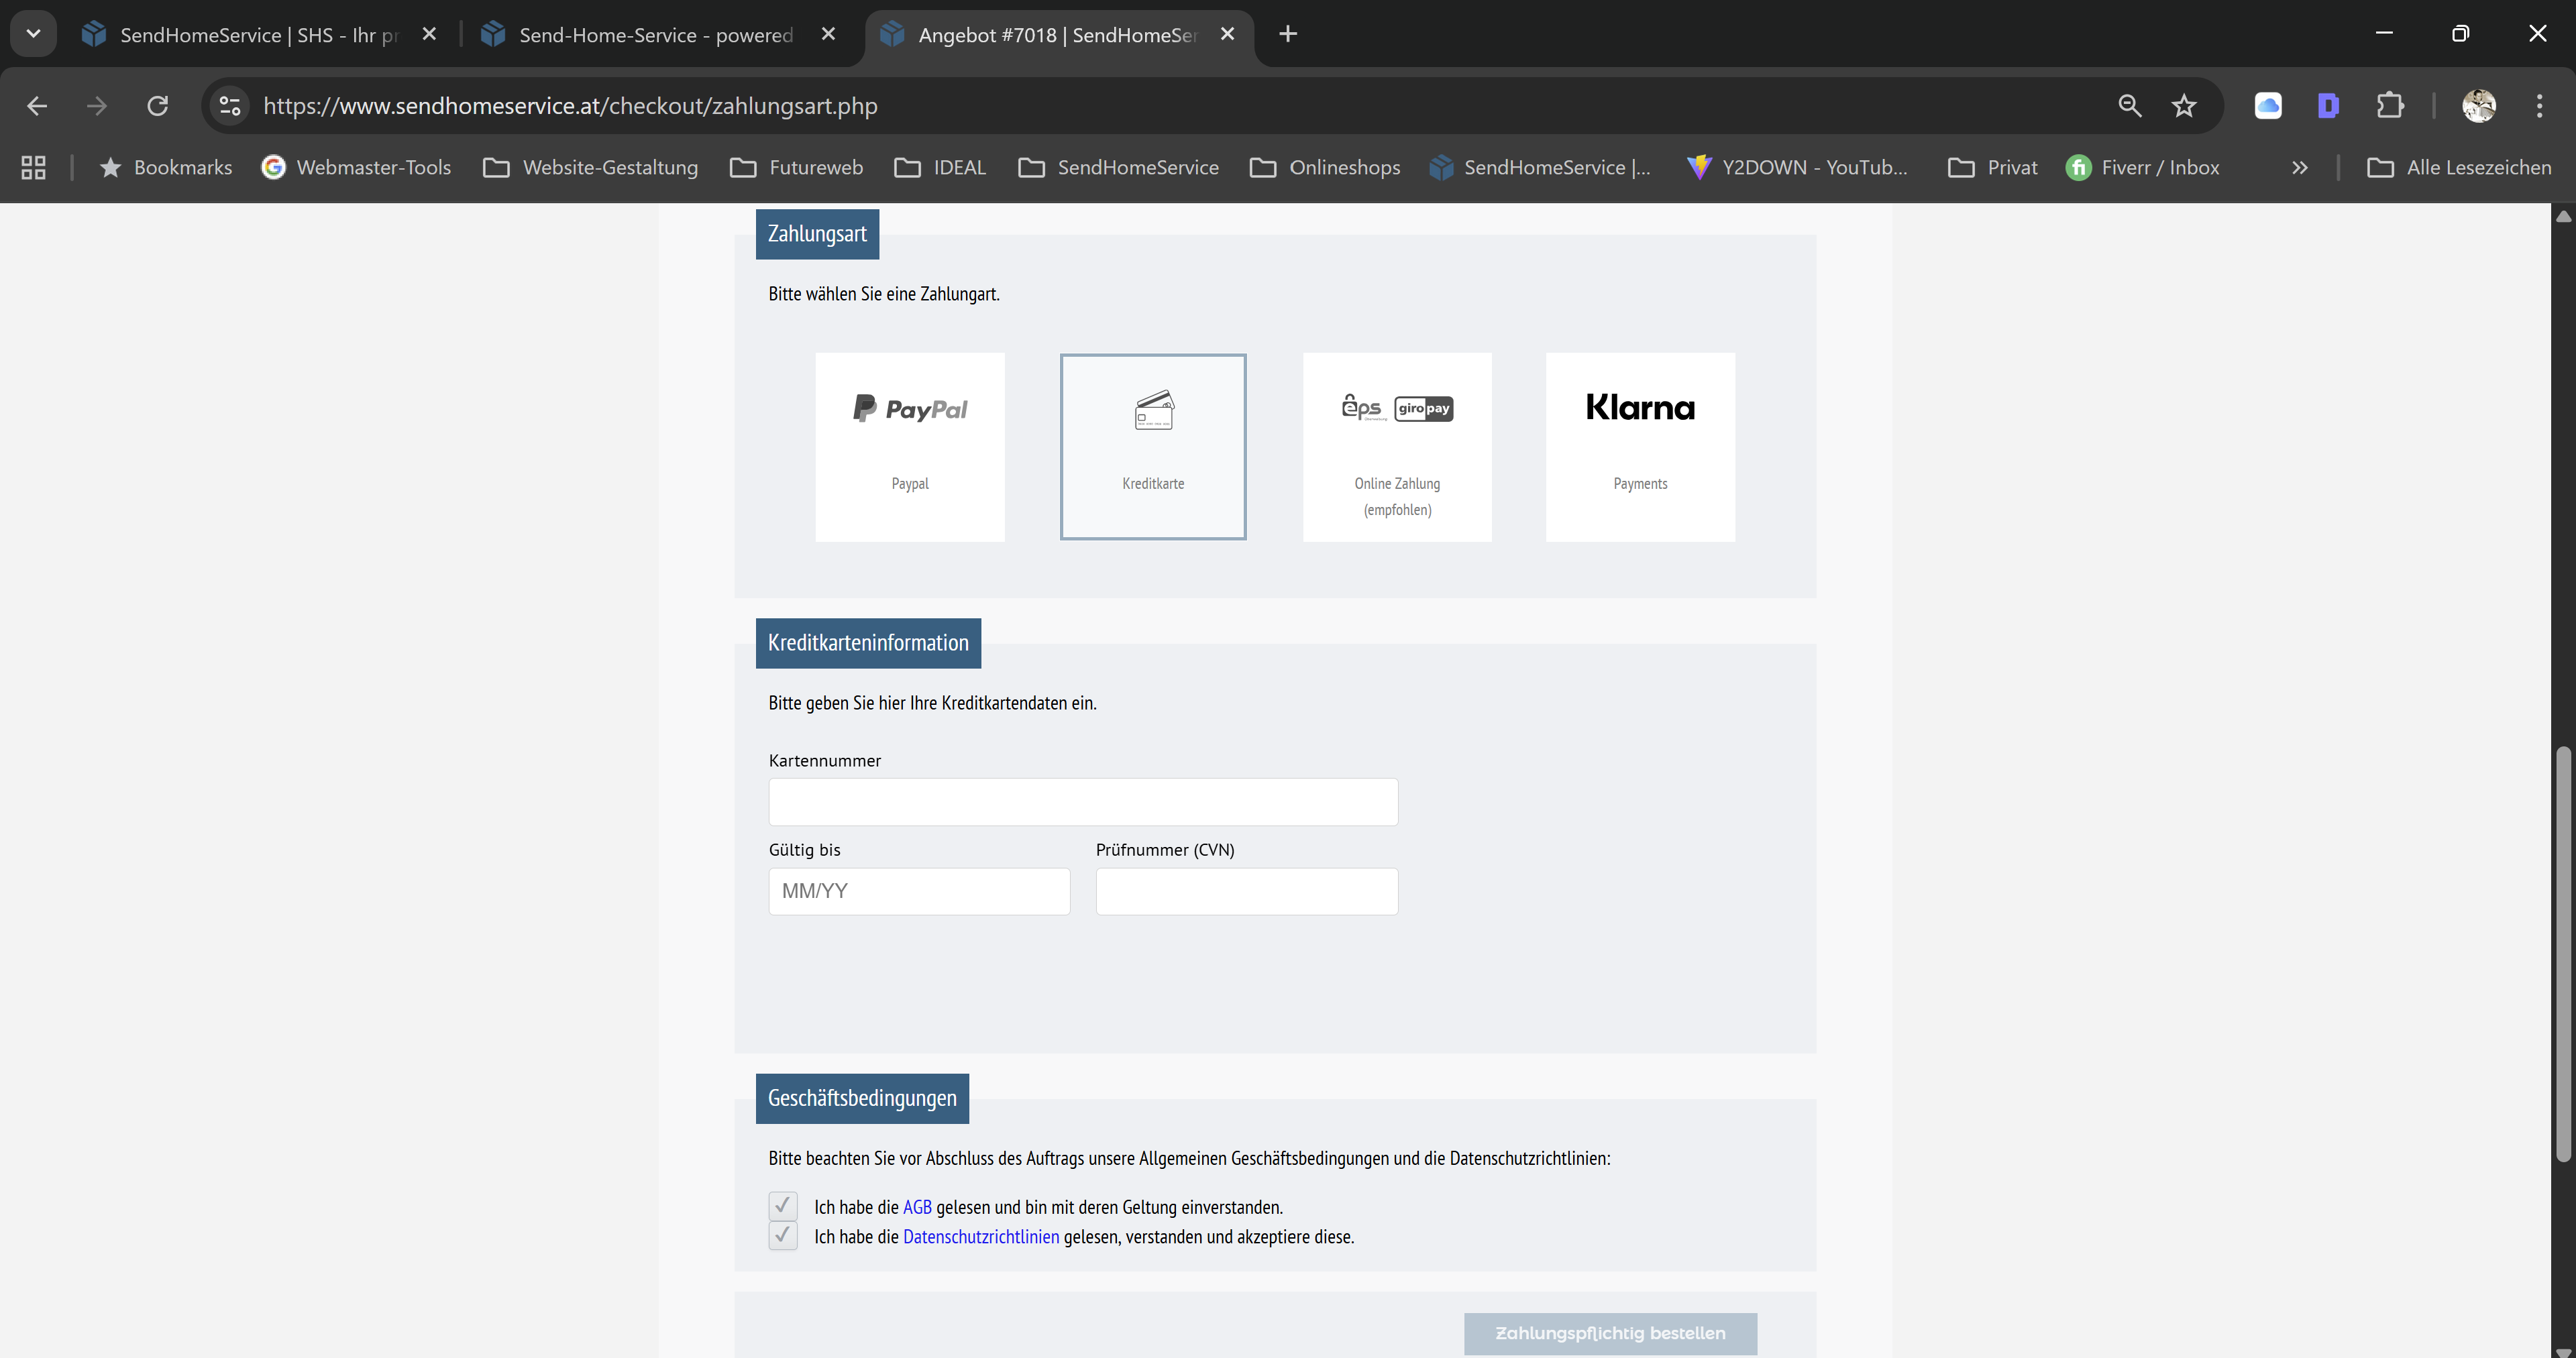Close the SendHomeService SHS tab

tap(429, 34)
